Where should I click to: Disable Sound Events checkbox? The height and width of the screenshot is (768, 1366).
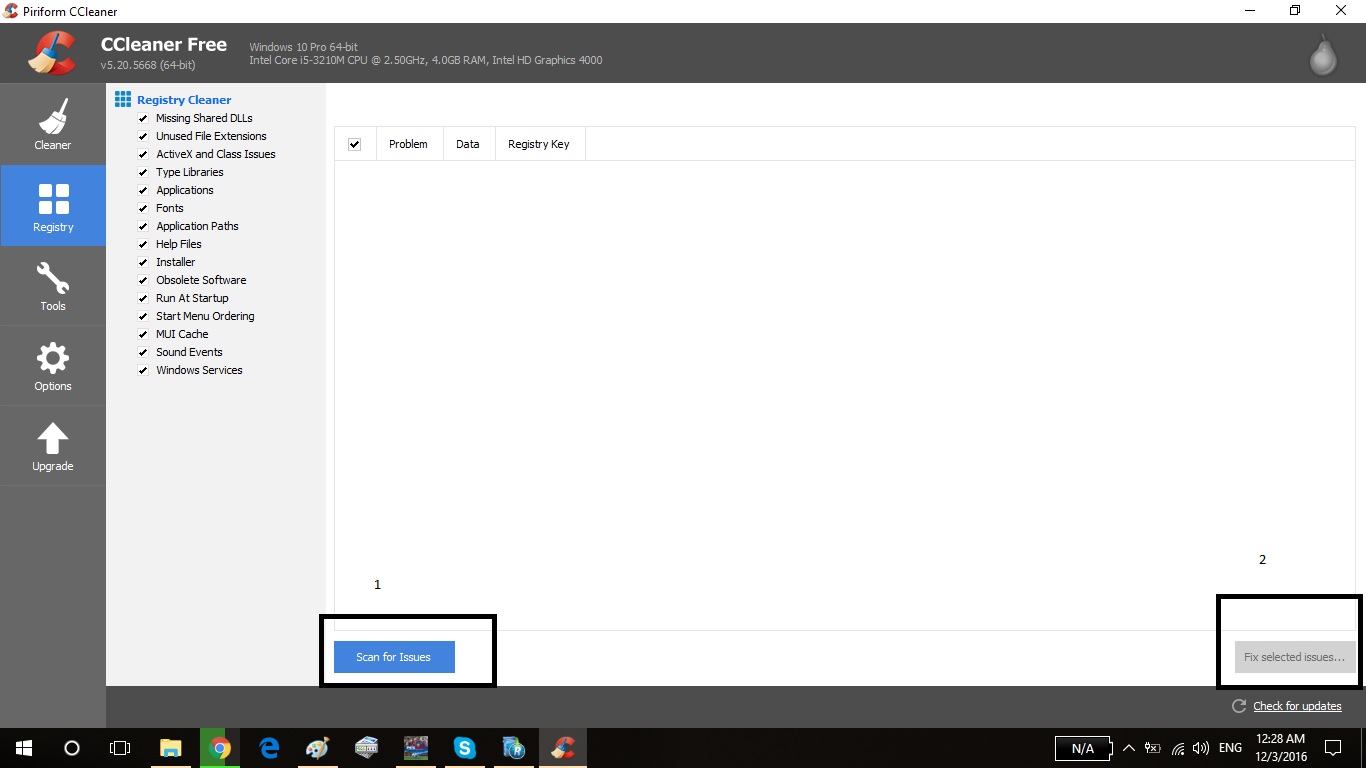click(x=143, y=352)
